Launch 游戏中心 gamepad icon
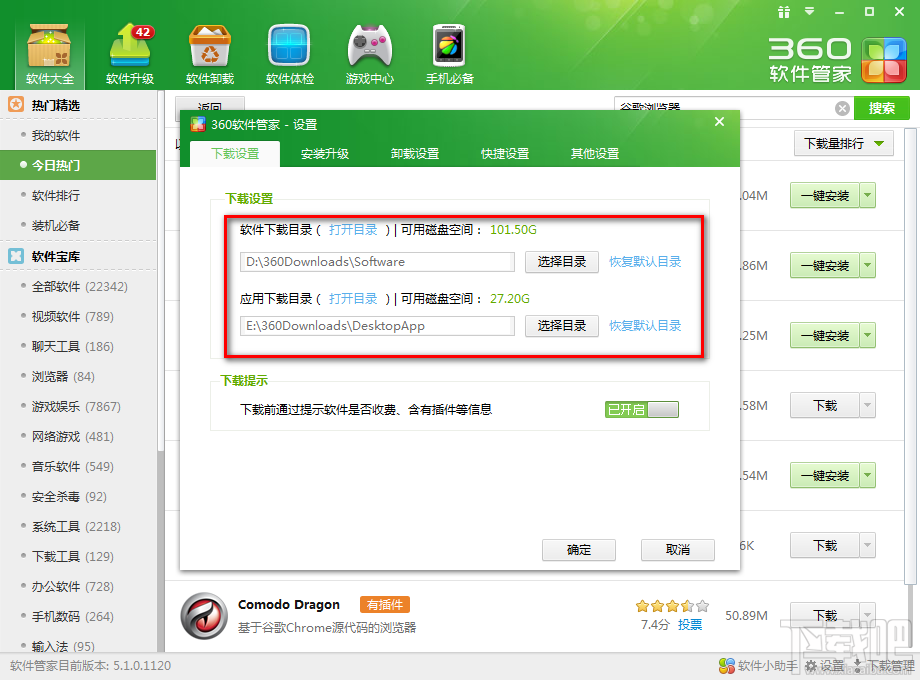 click(370, 45)
